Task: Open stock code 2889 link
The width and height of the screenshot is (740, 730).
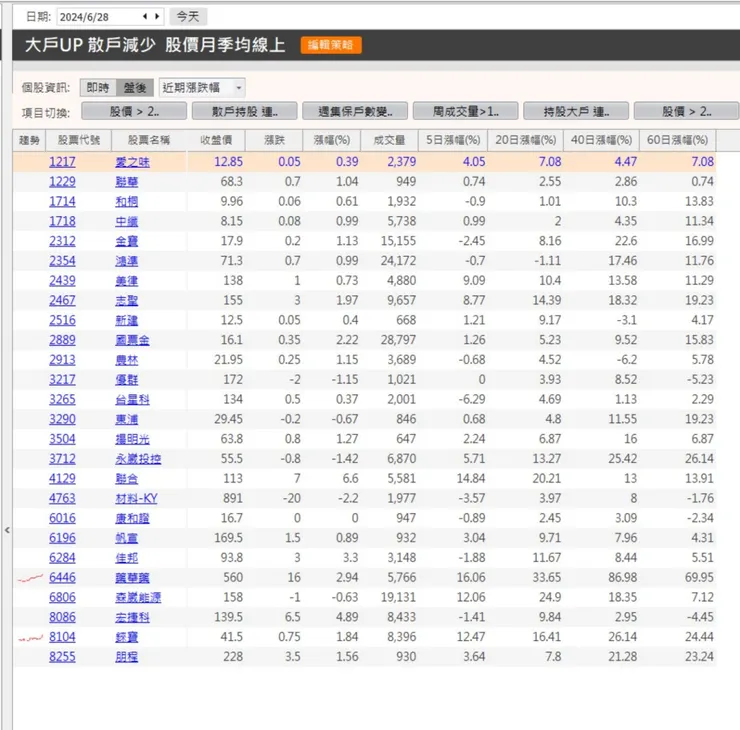Action: 62,340
